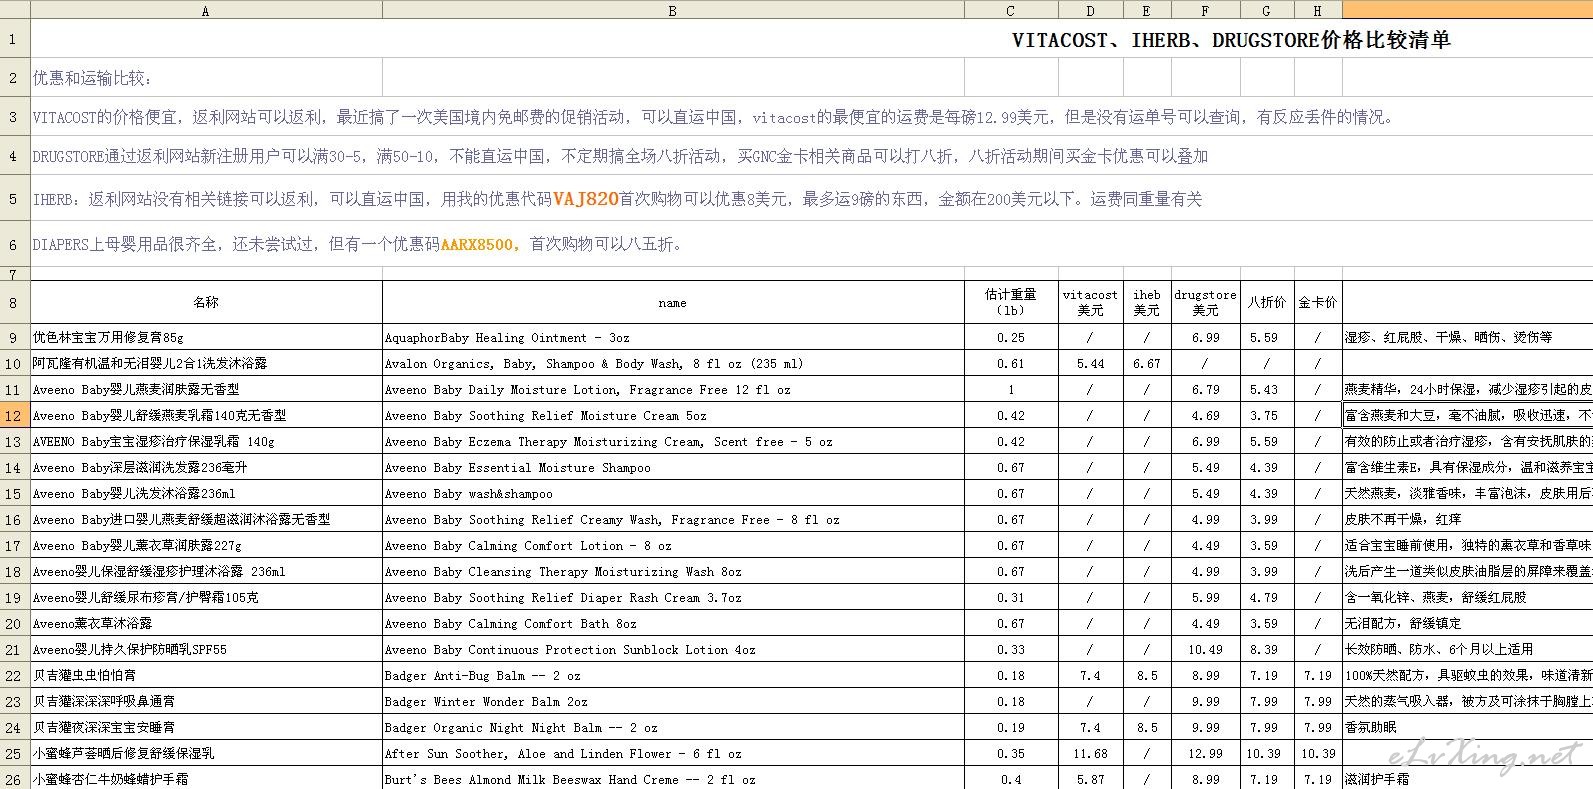Click the 估计重量 (lb) header cell

click(1010, 302)
